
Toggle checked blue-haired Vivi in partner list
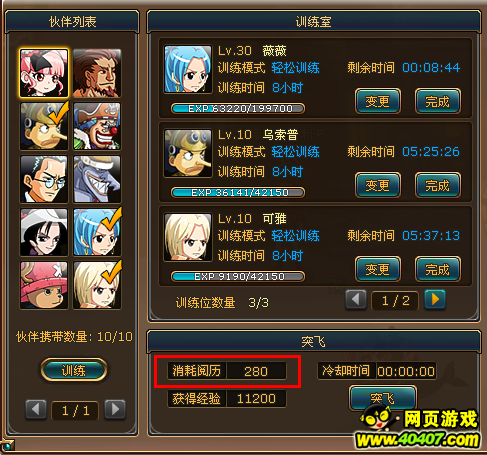tap(97, 232)
